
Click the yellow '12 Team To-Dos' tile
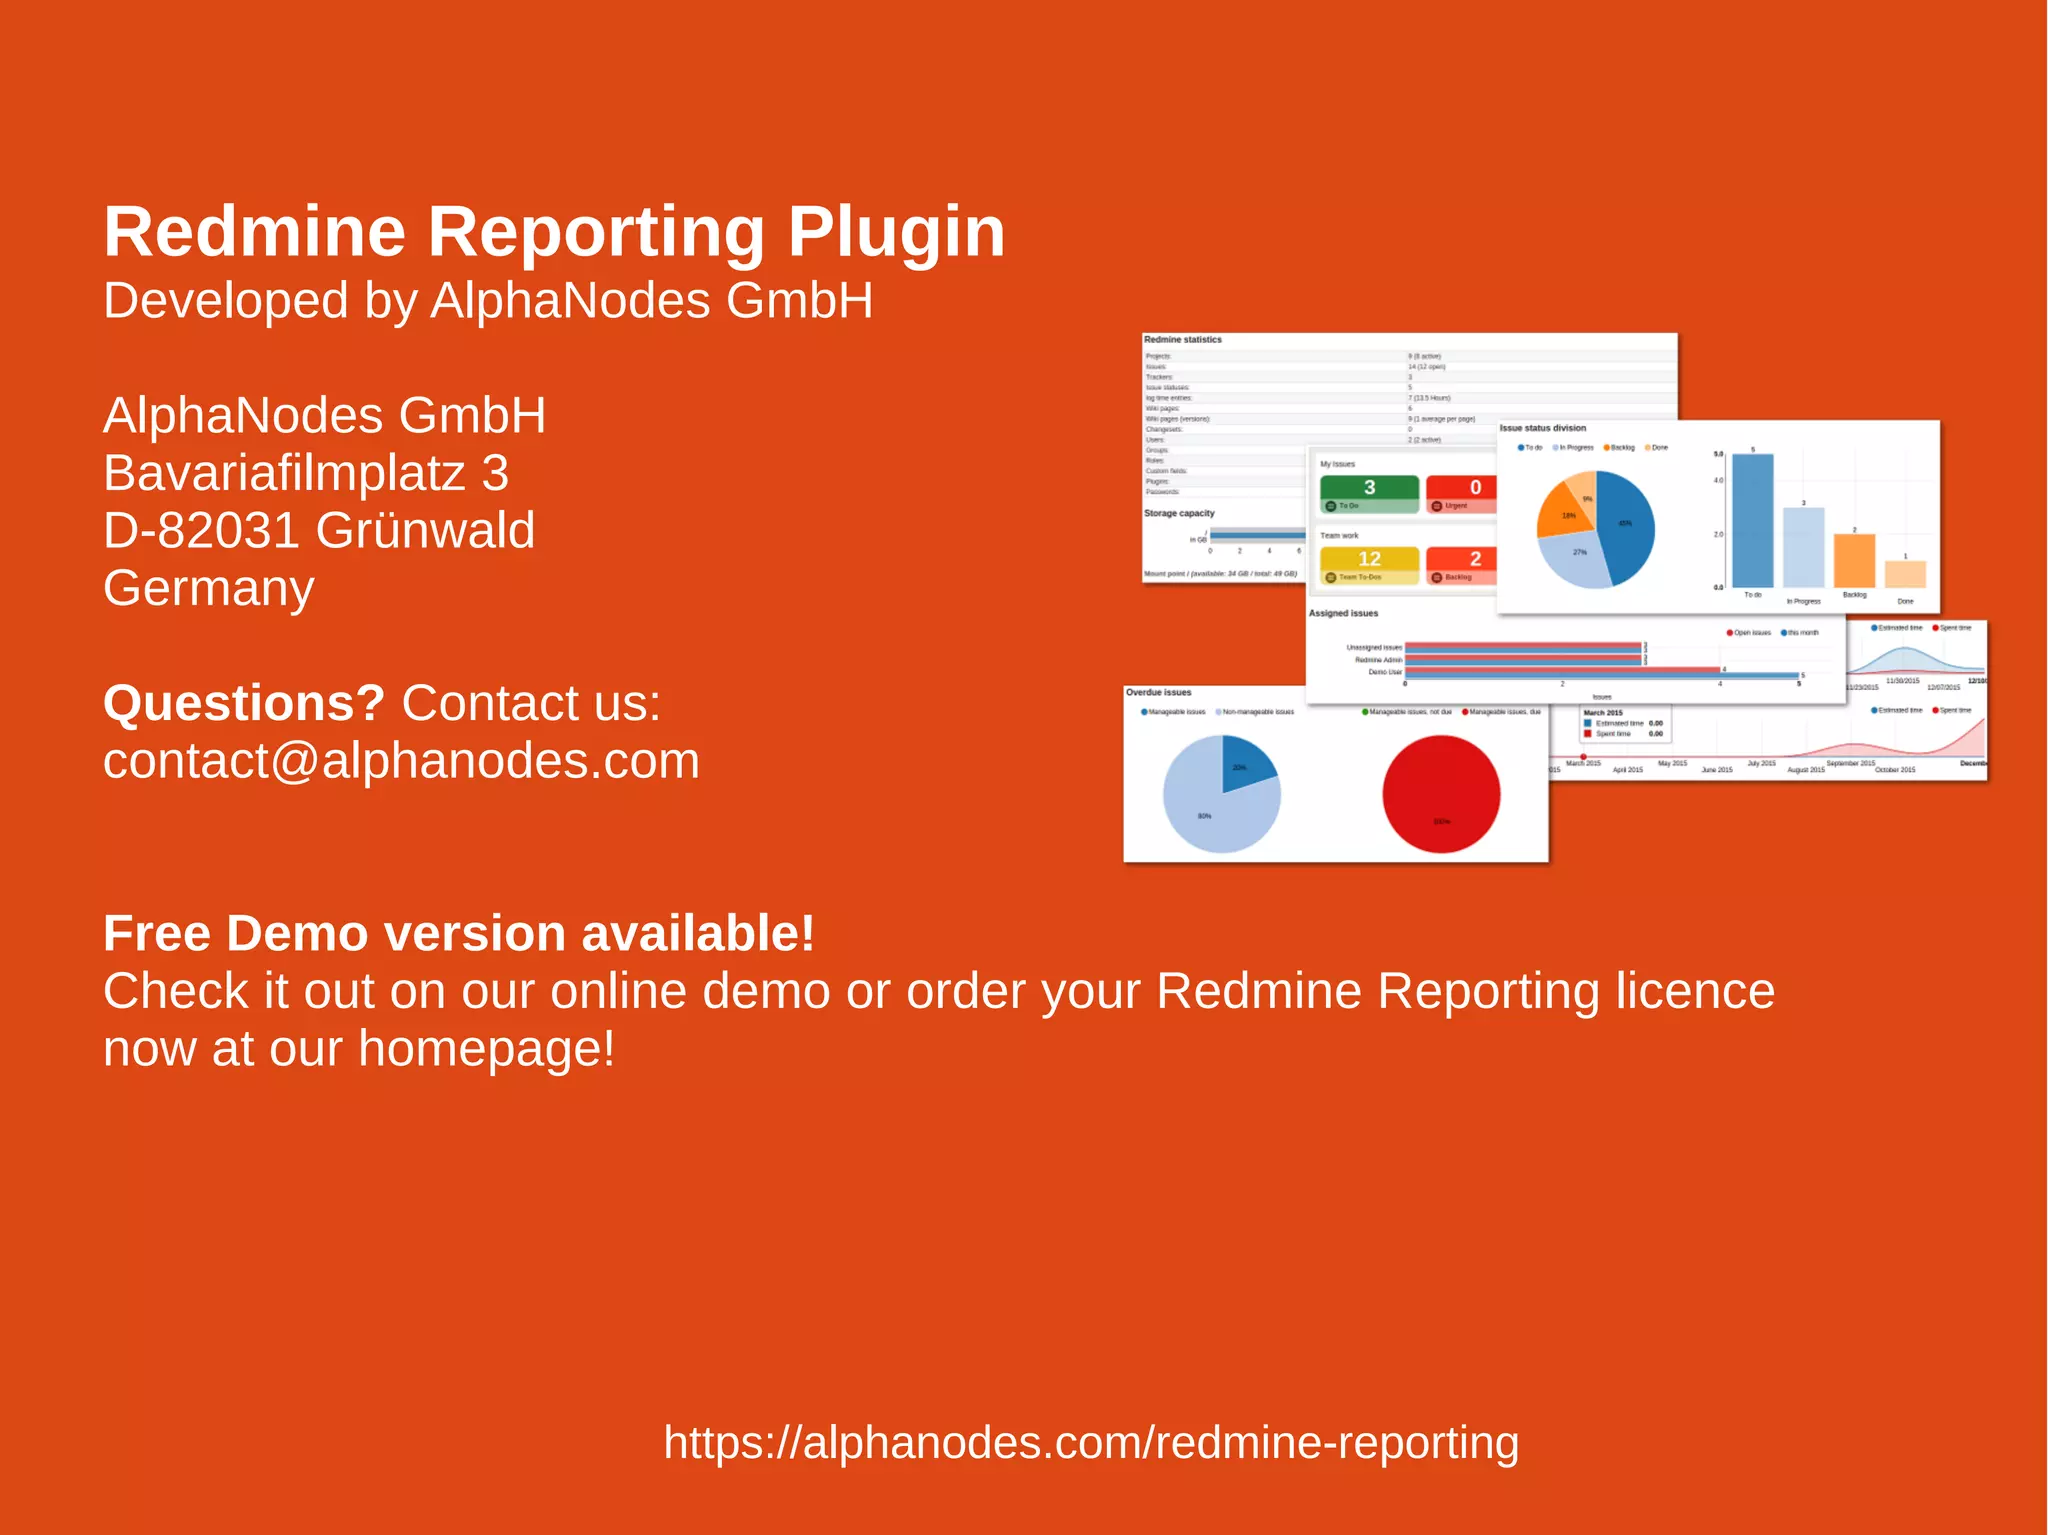1369,566
